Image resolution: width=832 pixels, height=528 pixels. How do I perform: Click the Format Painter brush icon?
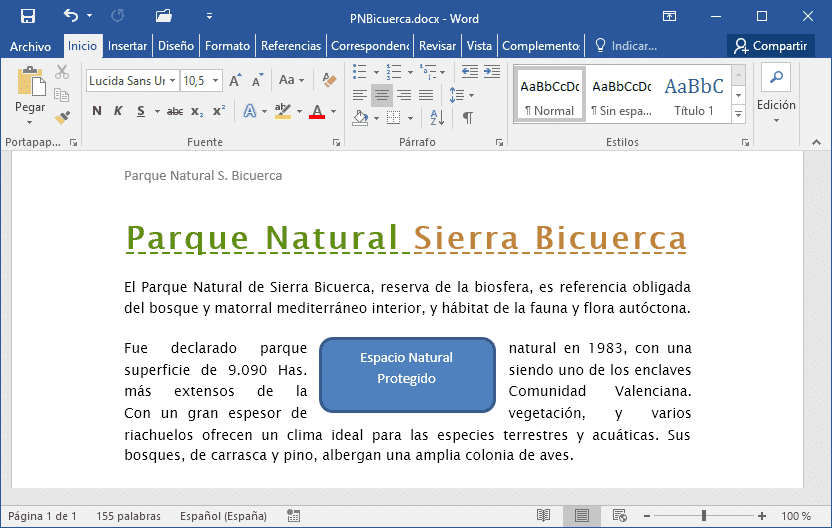point(62,117)
